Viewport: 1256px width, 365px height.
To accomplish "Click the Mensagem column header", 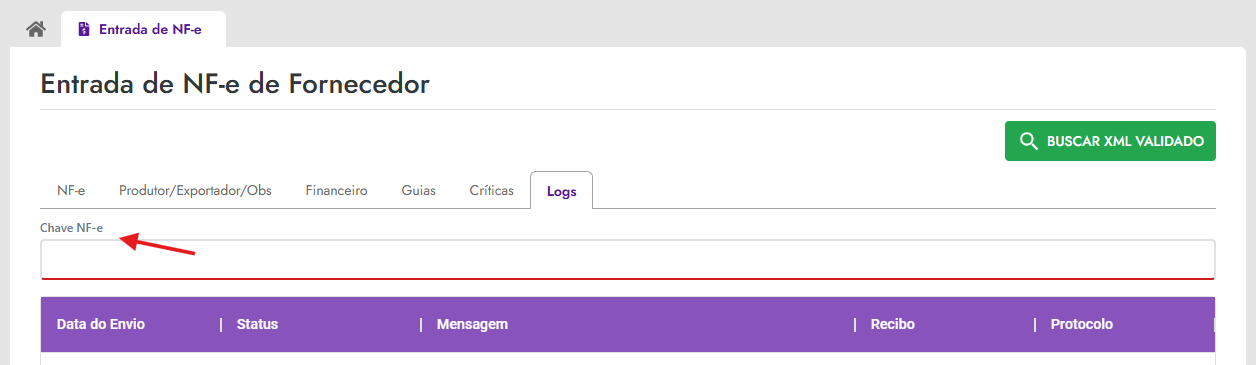I will (x=473, y=324).
